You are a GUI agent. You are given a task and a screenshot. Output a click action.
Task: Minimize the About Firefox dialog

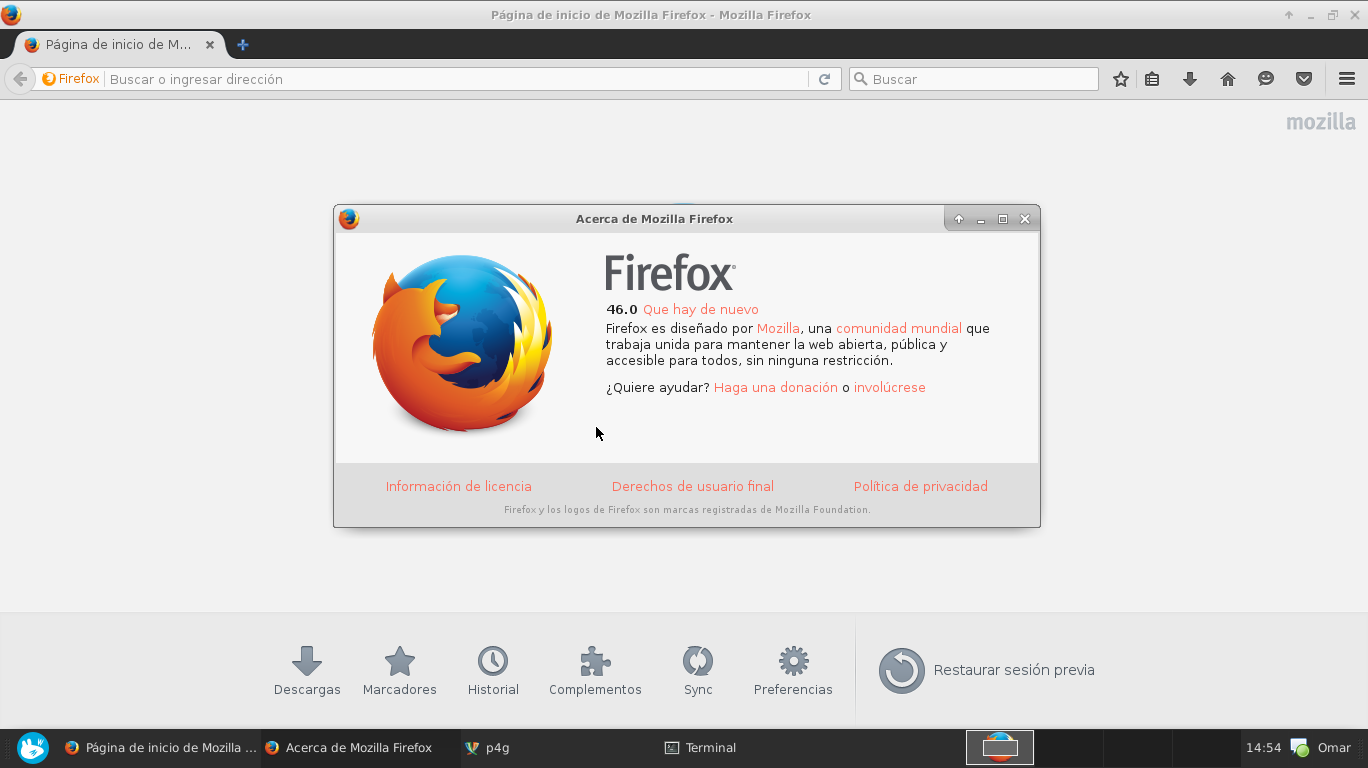981,220
